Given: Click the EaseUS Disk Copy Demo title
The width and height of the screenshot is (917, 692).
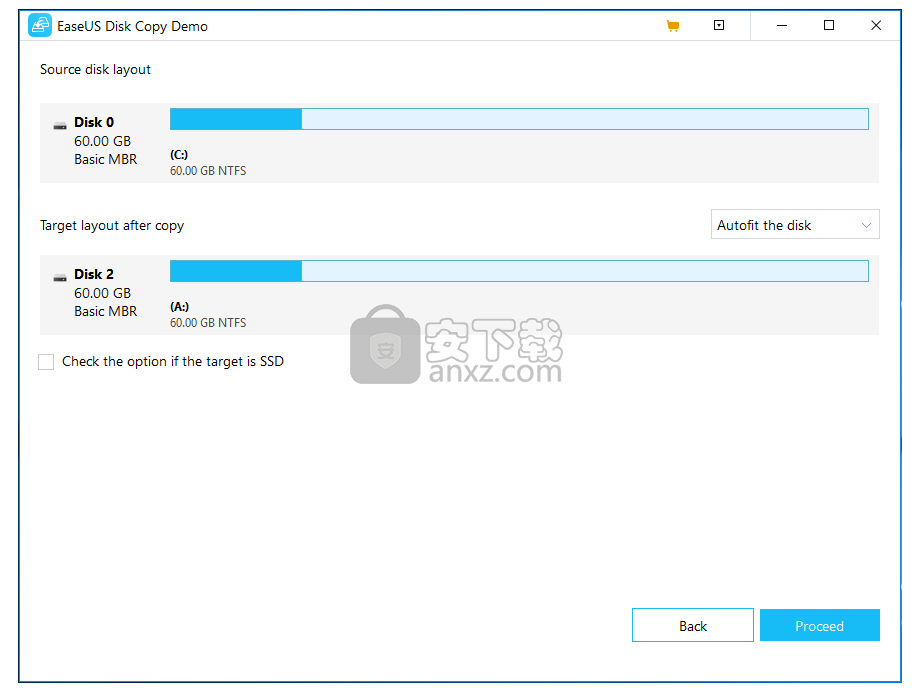Looking at the screenshot, I should pos(132,26).
